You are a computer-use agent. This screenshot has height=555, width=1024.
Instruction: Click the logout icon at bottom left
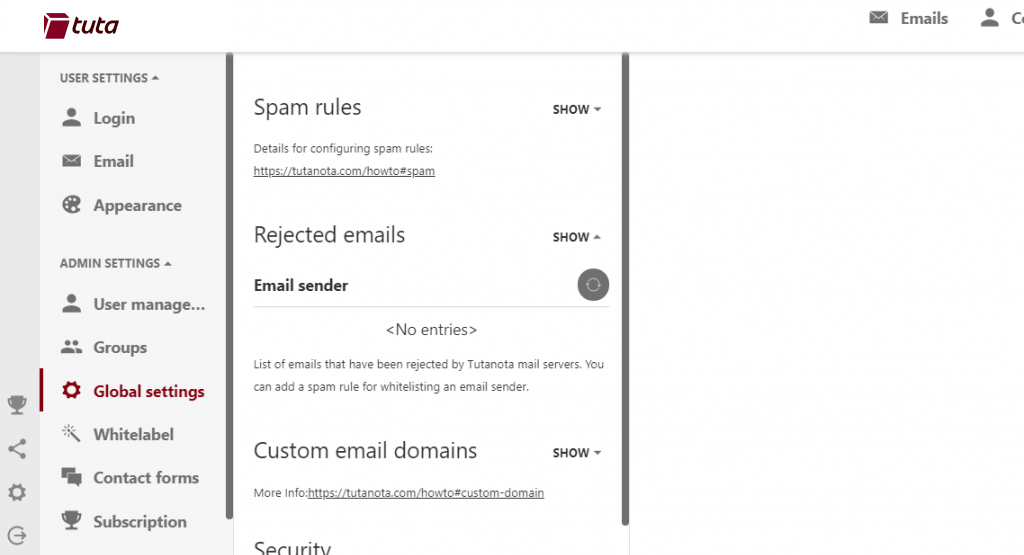pos(17,535)
